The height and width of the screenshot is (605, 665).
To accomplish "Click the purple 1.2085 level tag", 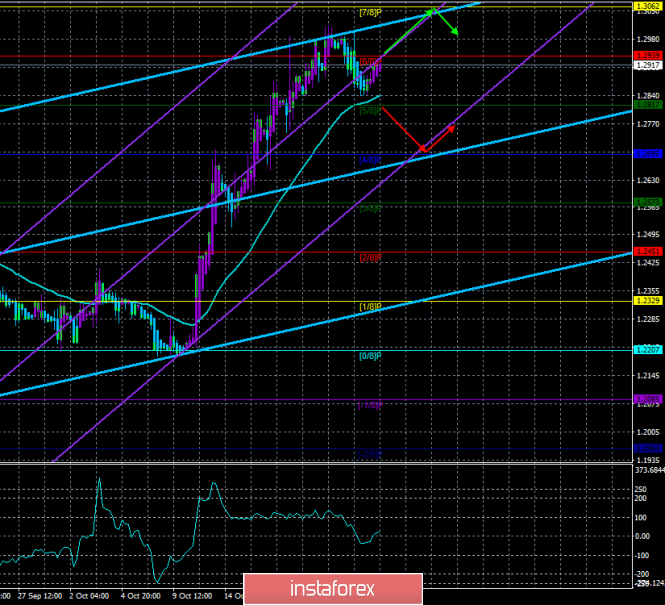I will click(x=647, y=399).
